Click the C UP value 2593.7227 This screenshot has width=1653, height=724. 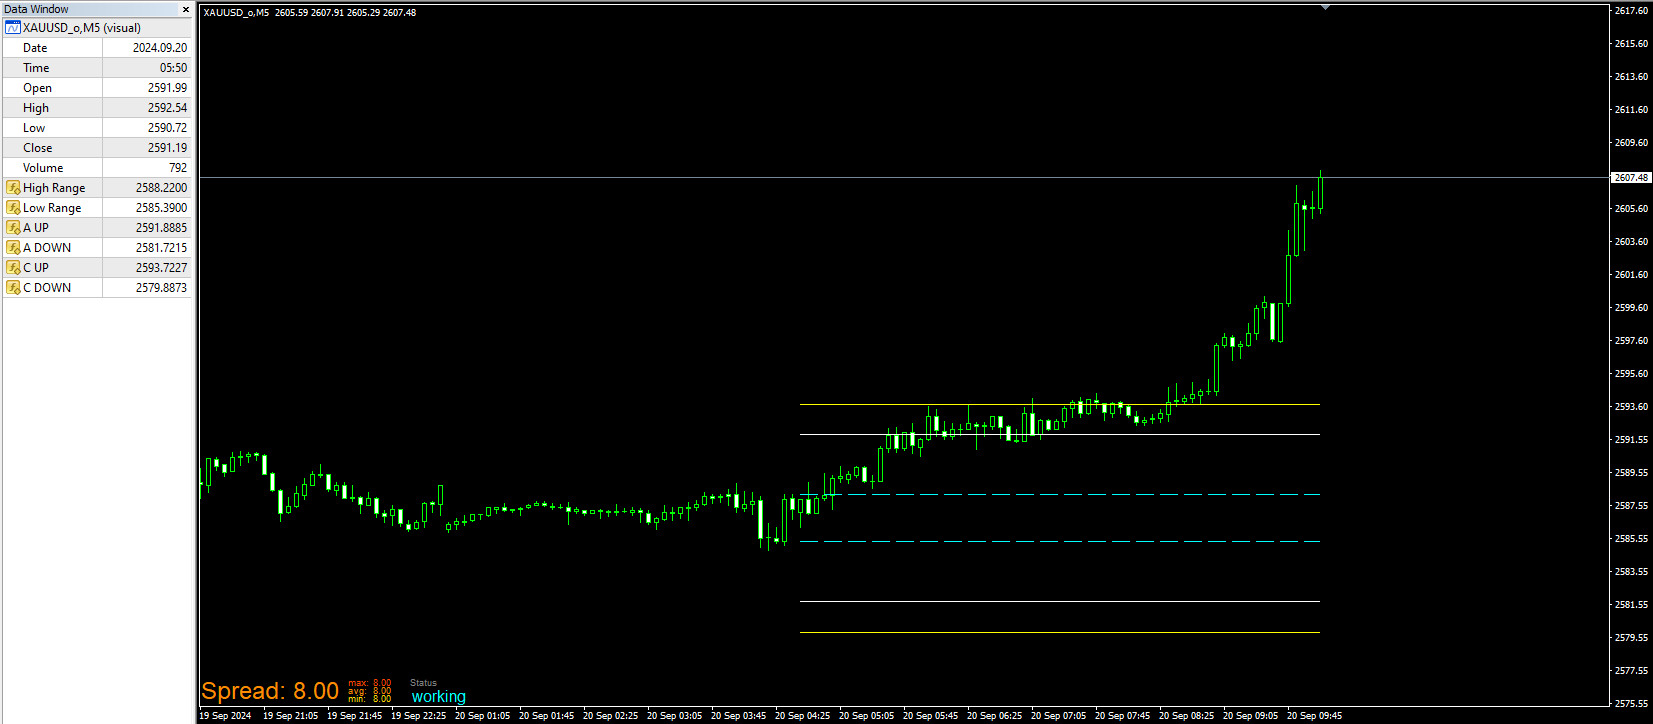[x=161, y=268]
